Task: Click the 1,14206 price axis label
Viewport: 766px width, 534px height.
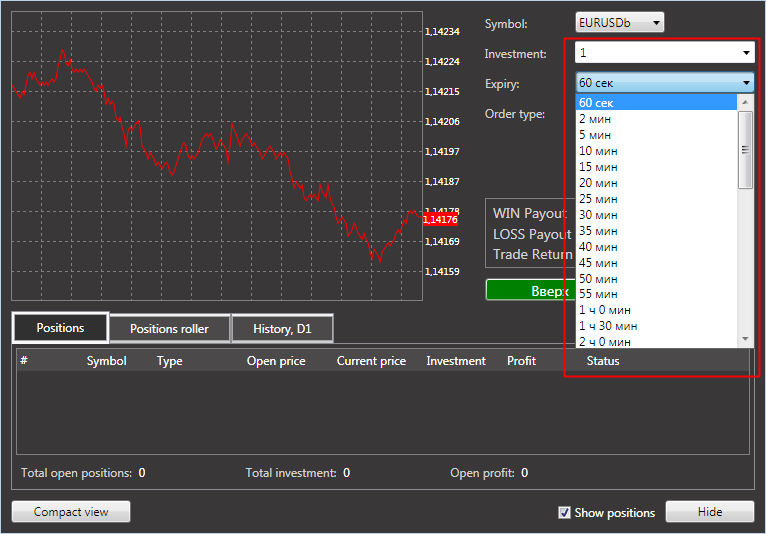Action: pyautogui.click(x=442, y=122)
